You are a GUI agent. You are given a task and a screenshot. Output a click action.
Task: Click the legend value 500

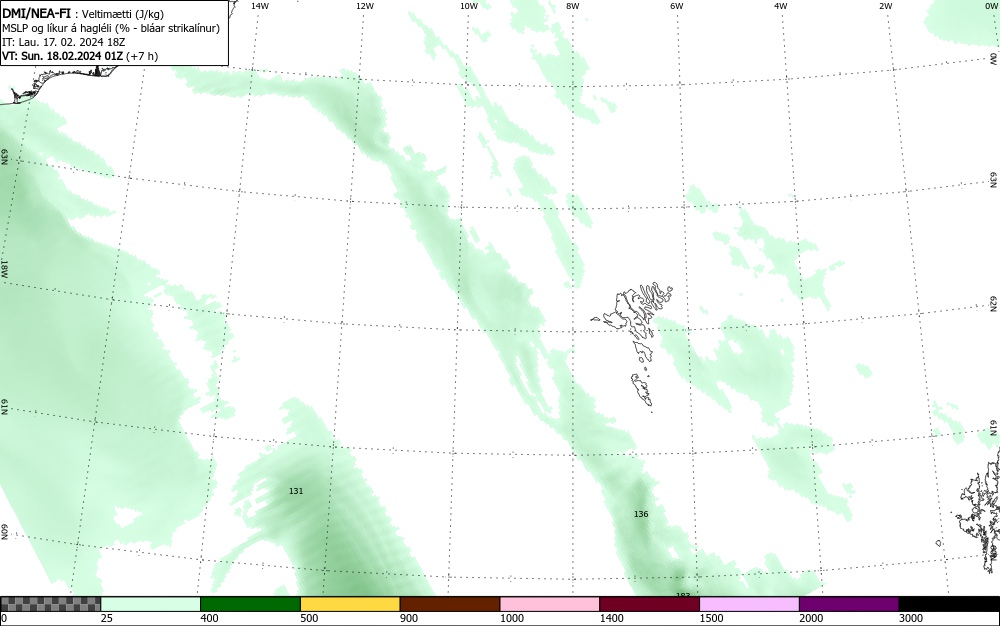pyautogui.click(x=309, y=618)
